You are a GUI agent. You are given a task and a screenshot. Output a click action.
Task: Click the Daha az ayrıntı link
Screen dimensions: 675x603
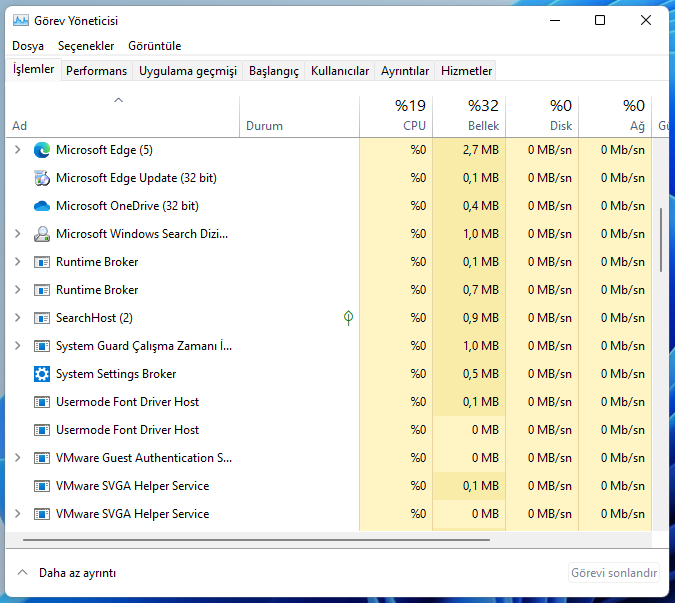[x=77, y=573]
